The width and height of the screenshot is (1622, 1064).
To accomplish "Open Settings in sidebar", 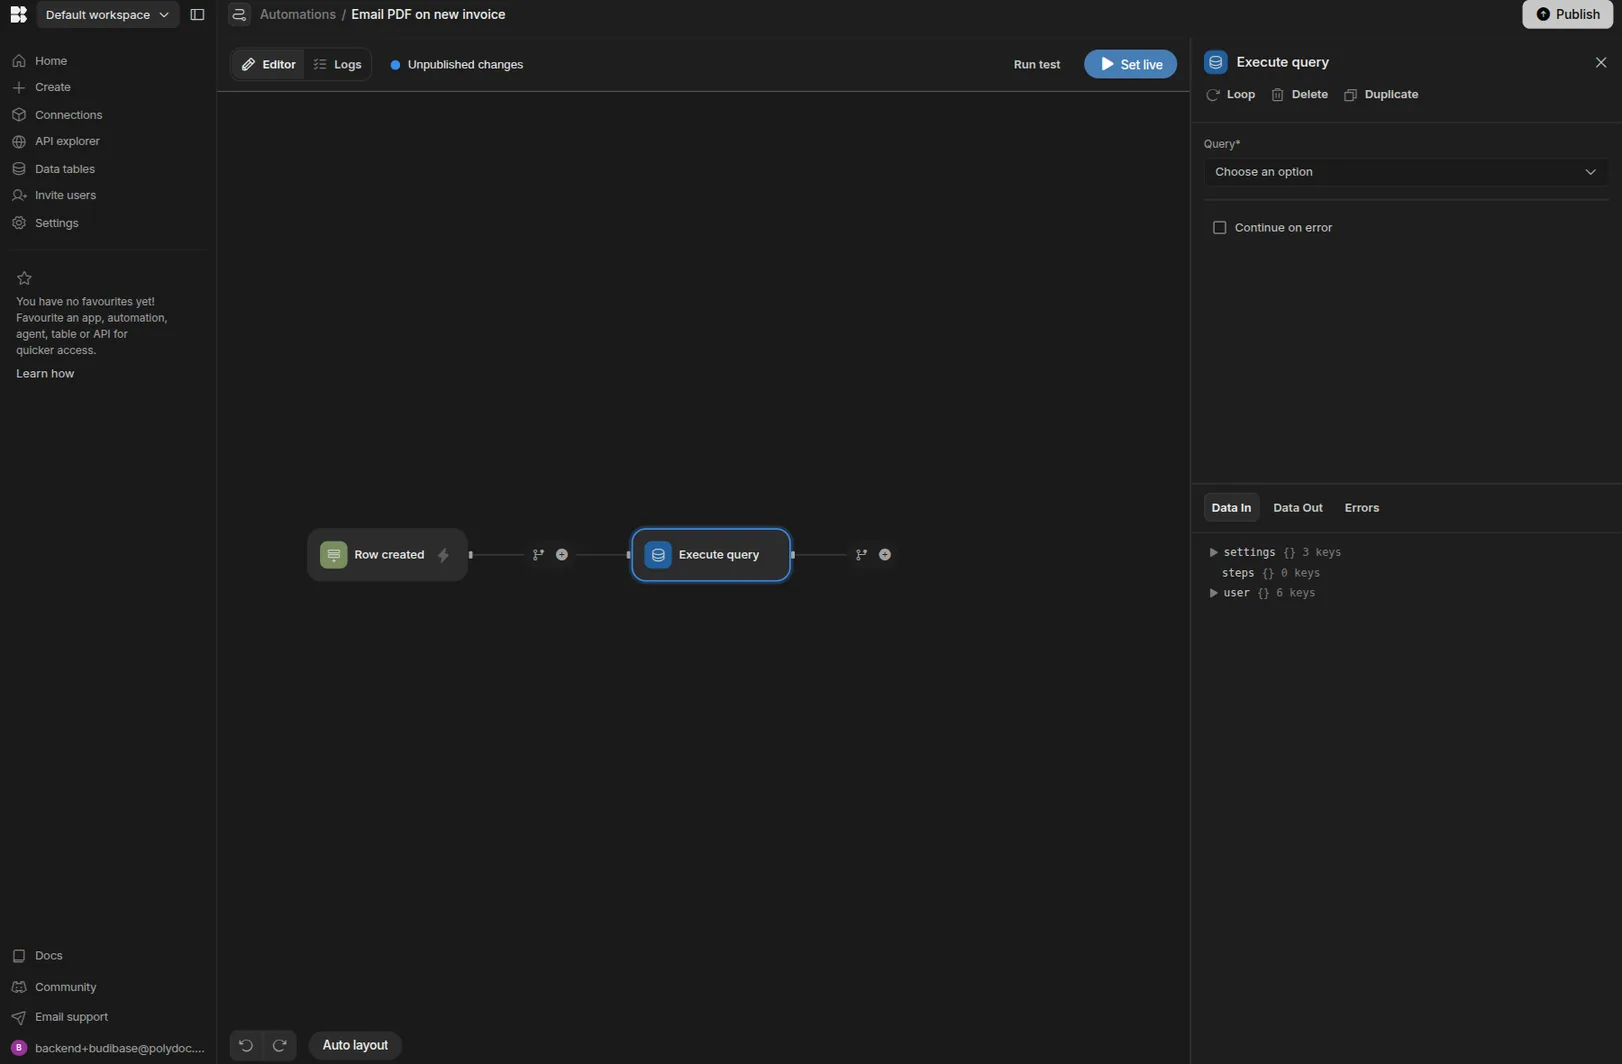I will point(56,223).
